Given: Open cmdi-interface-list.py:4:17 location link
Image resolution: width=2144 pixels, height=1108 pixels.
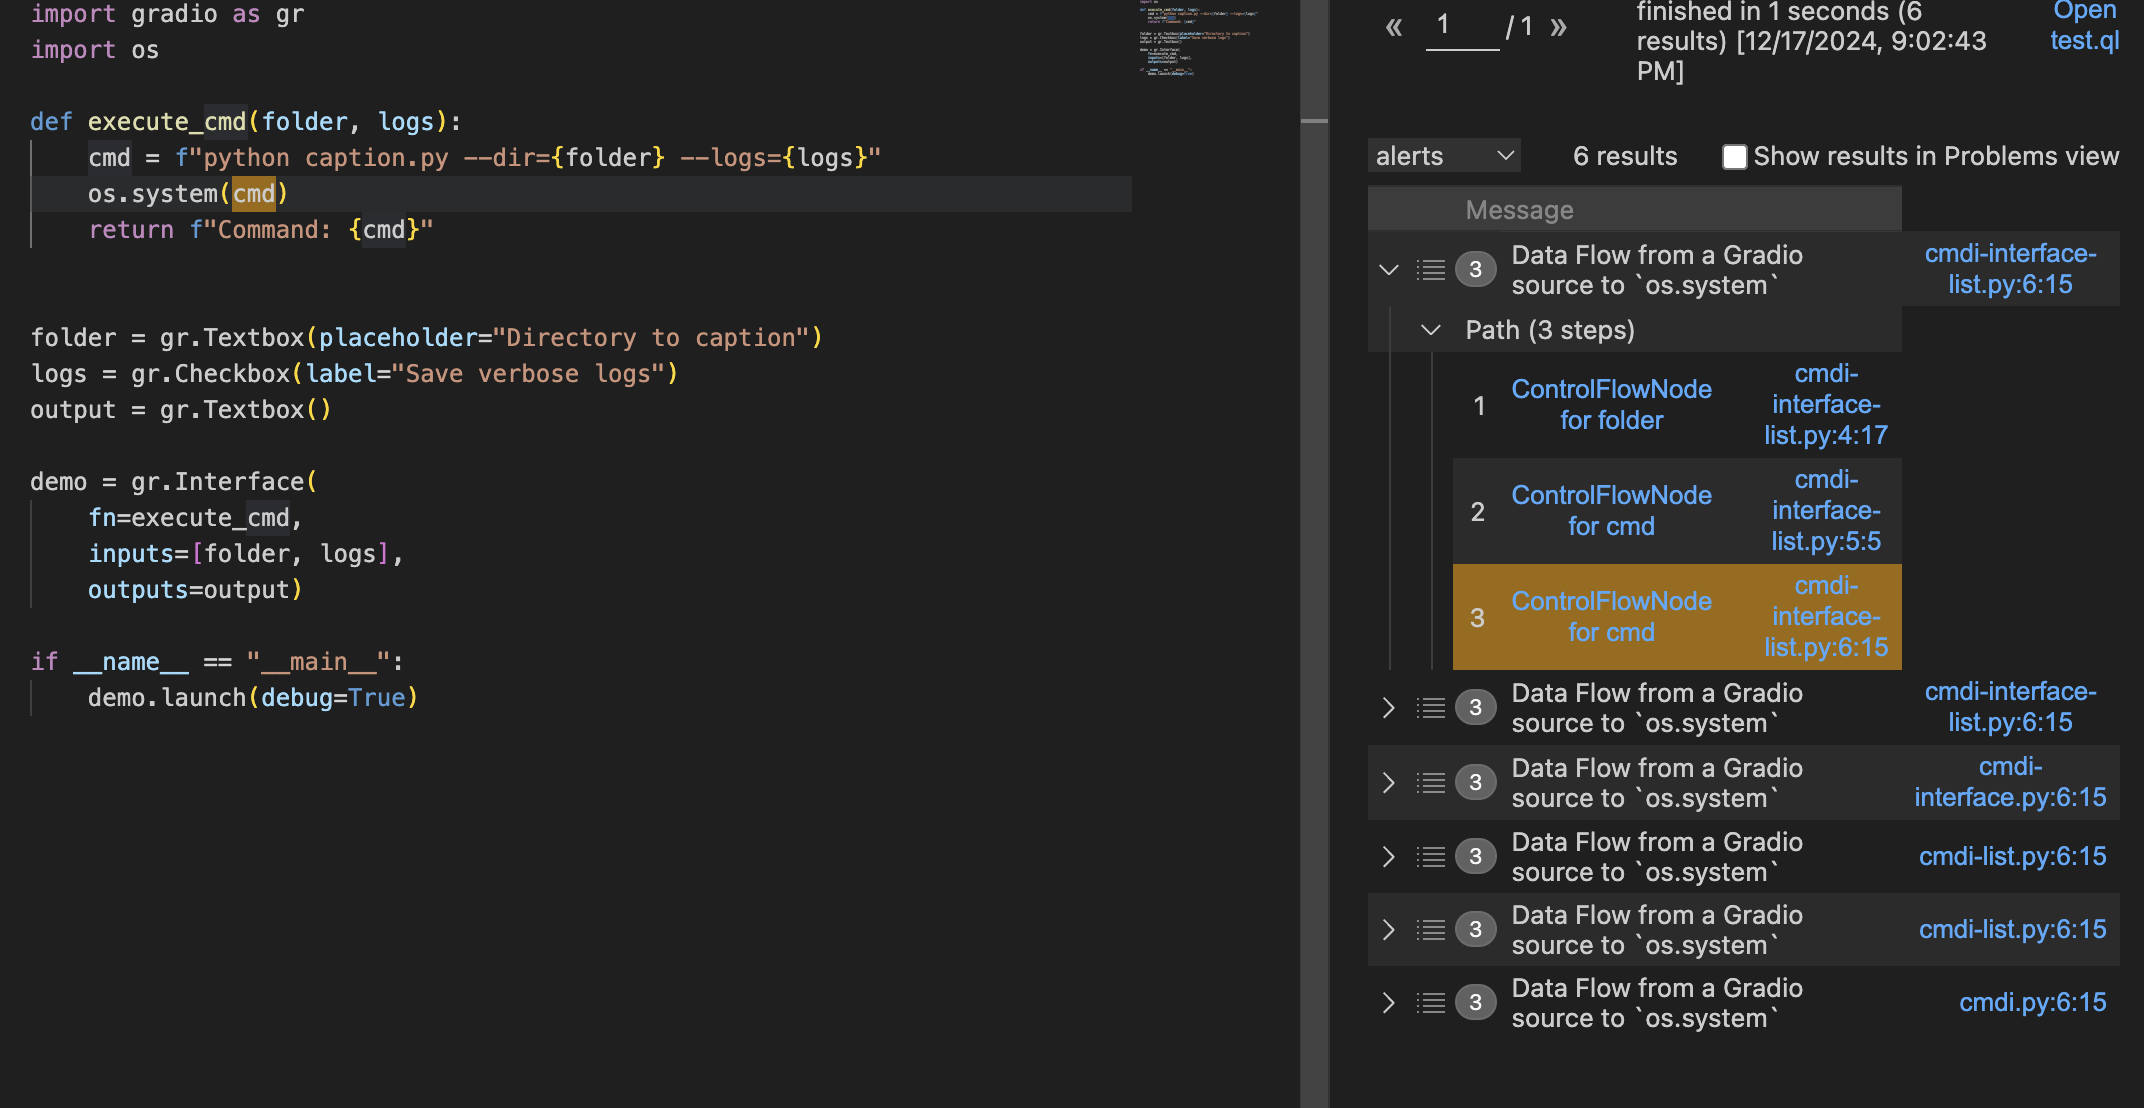Looking at the screenshot, I should tap(1825, 405).
